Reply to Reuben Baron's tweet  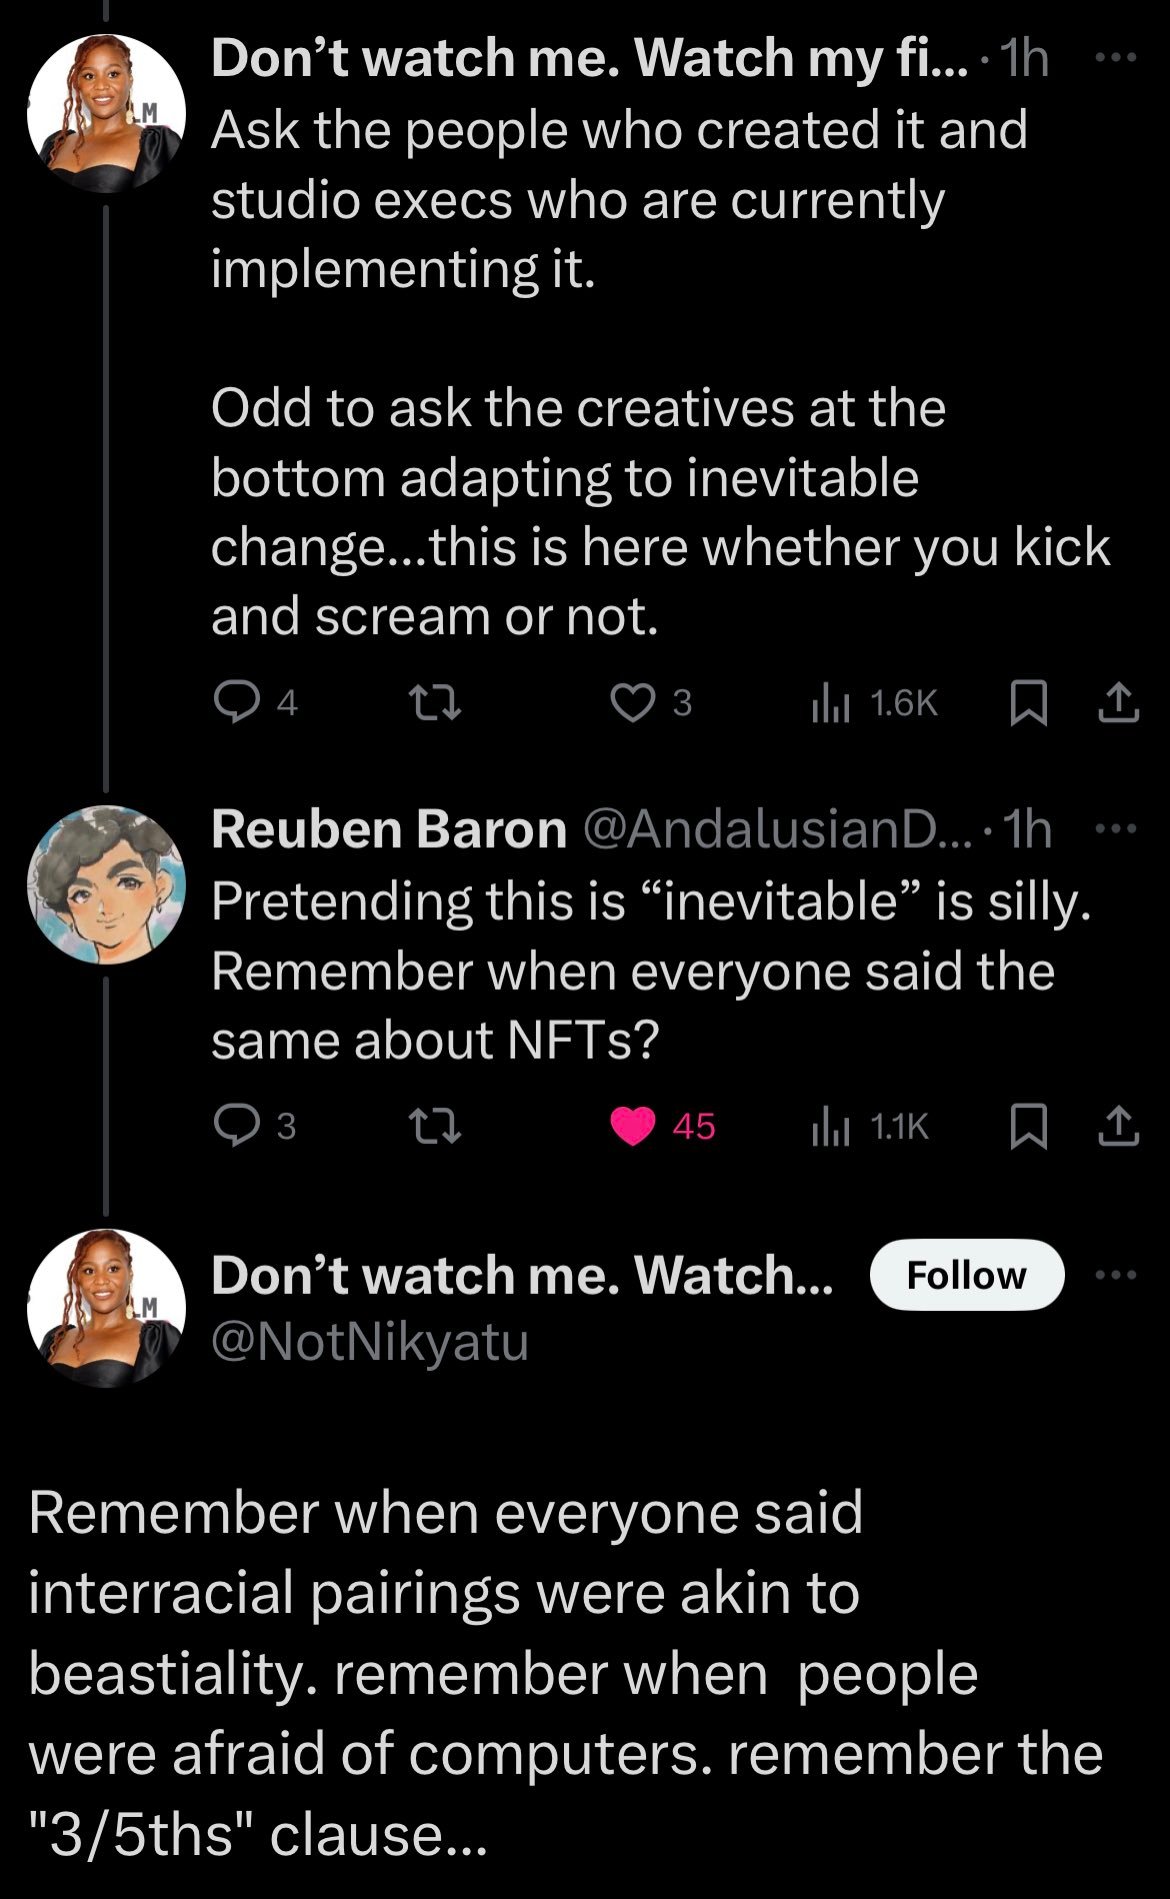tap(236, 1126)
